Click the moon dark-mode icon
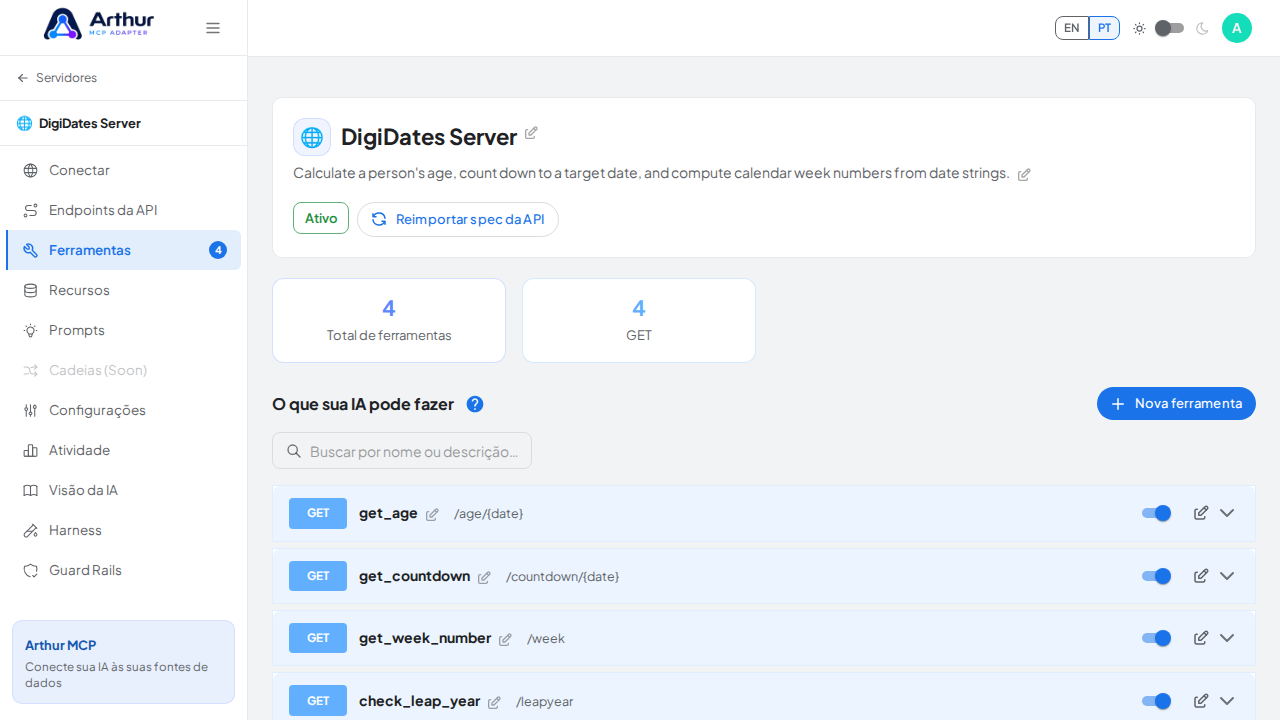Screen dimensions: 1280x720 [x=1202, y=28]
